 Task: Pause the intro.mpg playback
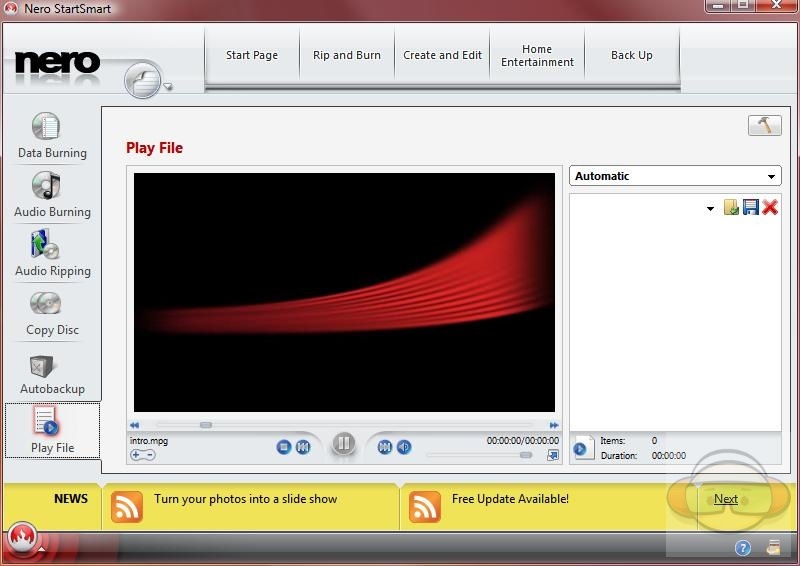pos(343,444)
